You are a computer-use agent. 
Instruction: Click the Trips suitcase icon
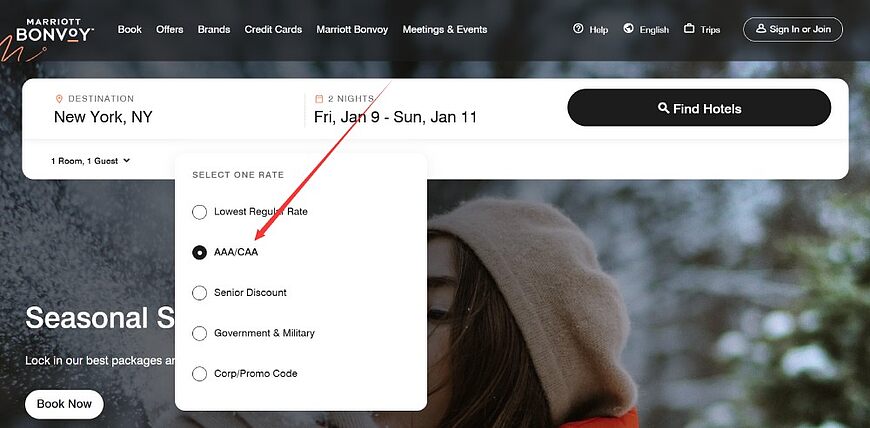tap(689, 28)
